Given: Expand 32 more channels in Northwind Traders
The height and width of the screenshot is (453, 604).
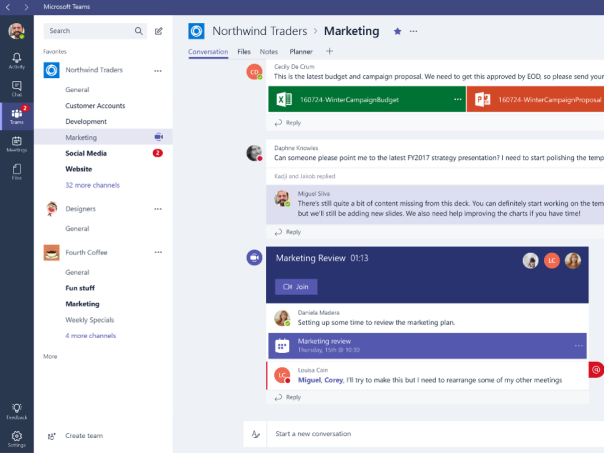Looking at the screenshot, I should [x=90, y=185].
